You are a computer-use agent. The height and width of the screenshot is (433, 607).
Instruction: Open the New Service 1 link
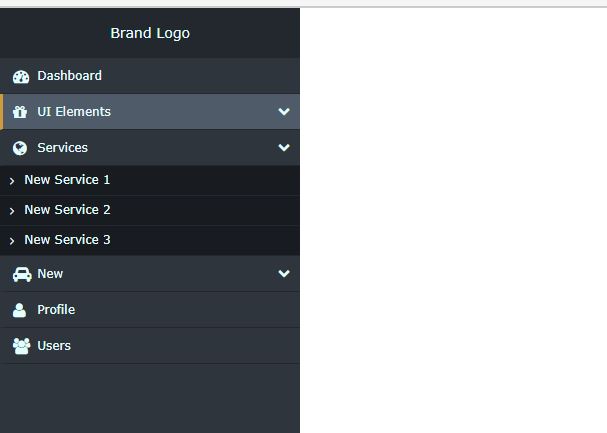pyautogui.click(x=150, y=180)
